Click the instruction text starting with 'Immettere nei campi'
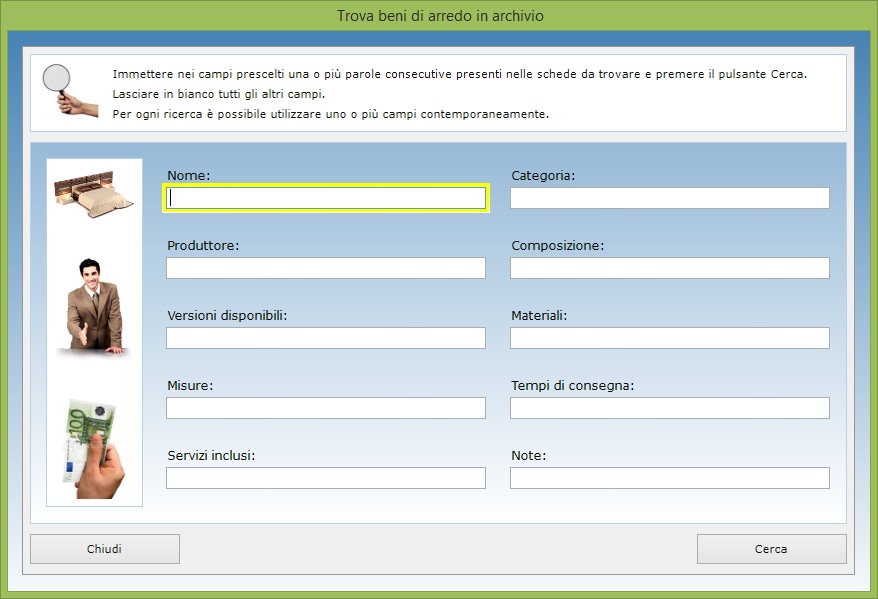This screenshot has width=878, height=599. (x=459, y=75)
